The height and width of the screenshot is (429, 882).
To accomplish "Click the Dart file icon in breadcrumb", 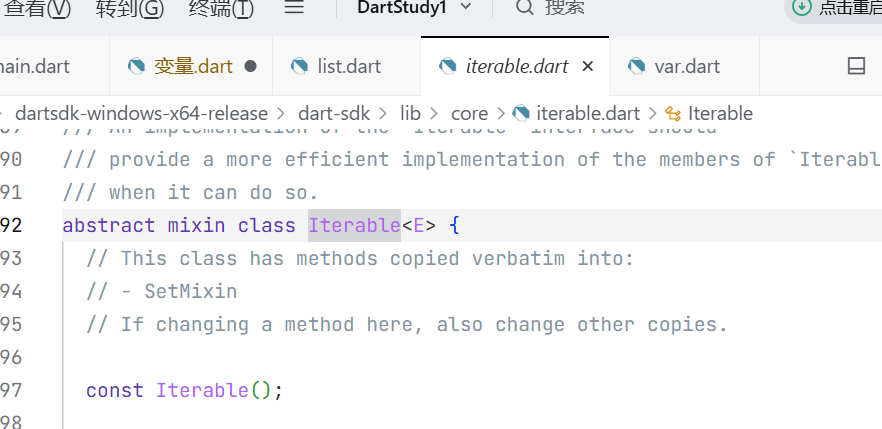I will pyautogui.click(x=521, y=114).
